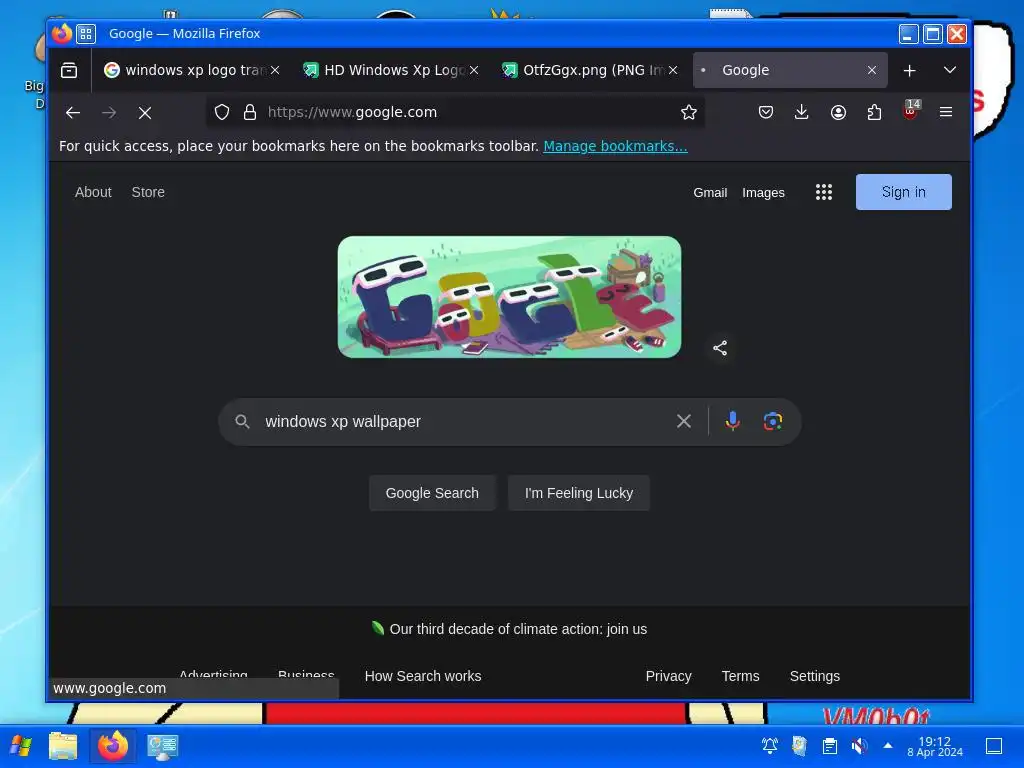1024x768 pixels.
Task: Go back one page in Firefox
Action: click(72, 112)
